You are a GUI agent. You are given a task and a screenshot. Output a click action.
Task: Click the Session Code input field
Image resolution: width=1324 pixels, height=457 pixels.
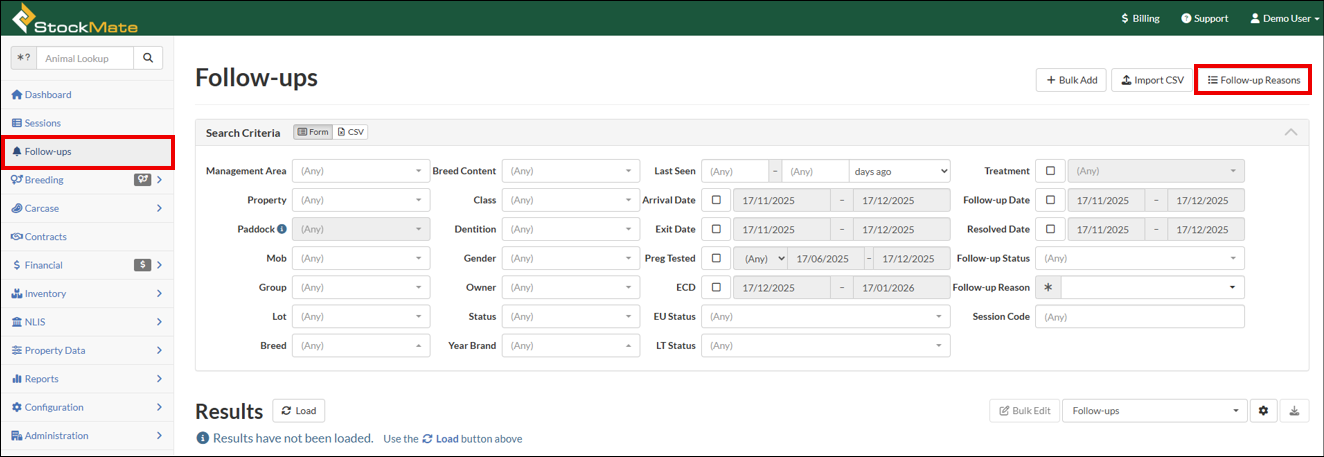click(x=1139, y=317)
